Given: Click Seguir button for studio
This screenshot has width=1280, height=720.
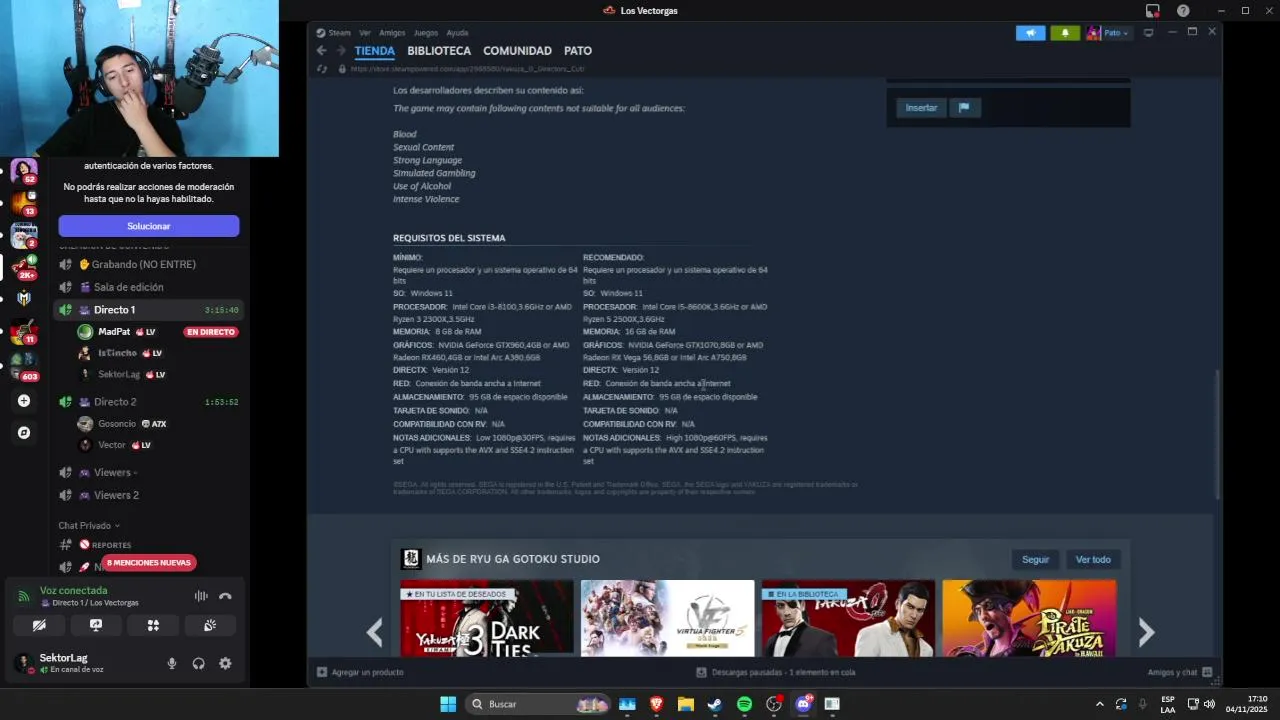Looking at the screenshot, I should (1035, 559).
